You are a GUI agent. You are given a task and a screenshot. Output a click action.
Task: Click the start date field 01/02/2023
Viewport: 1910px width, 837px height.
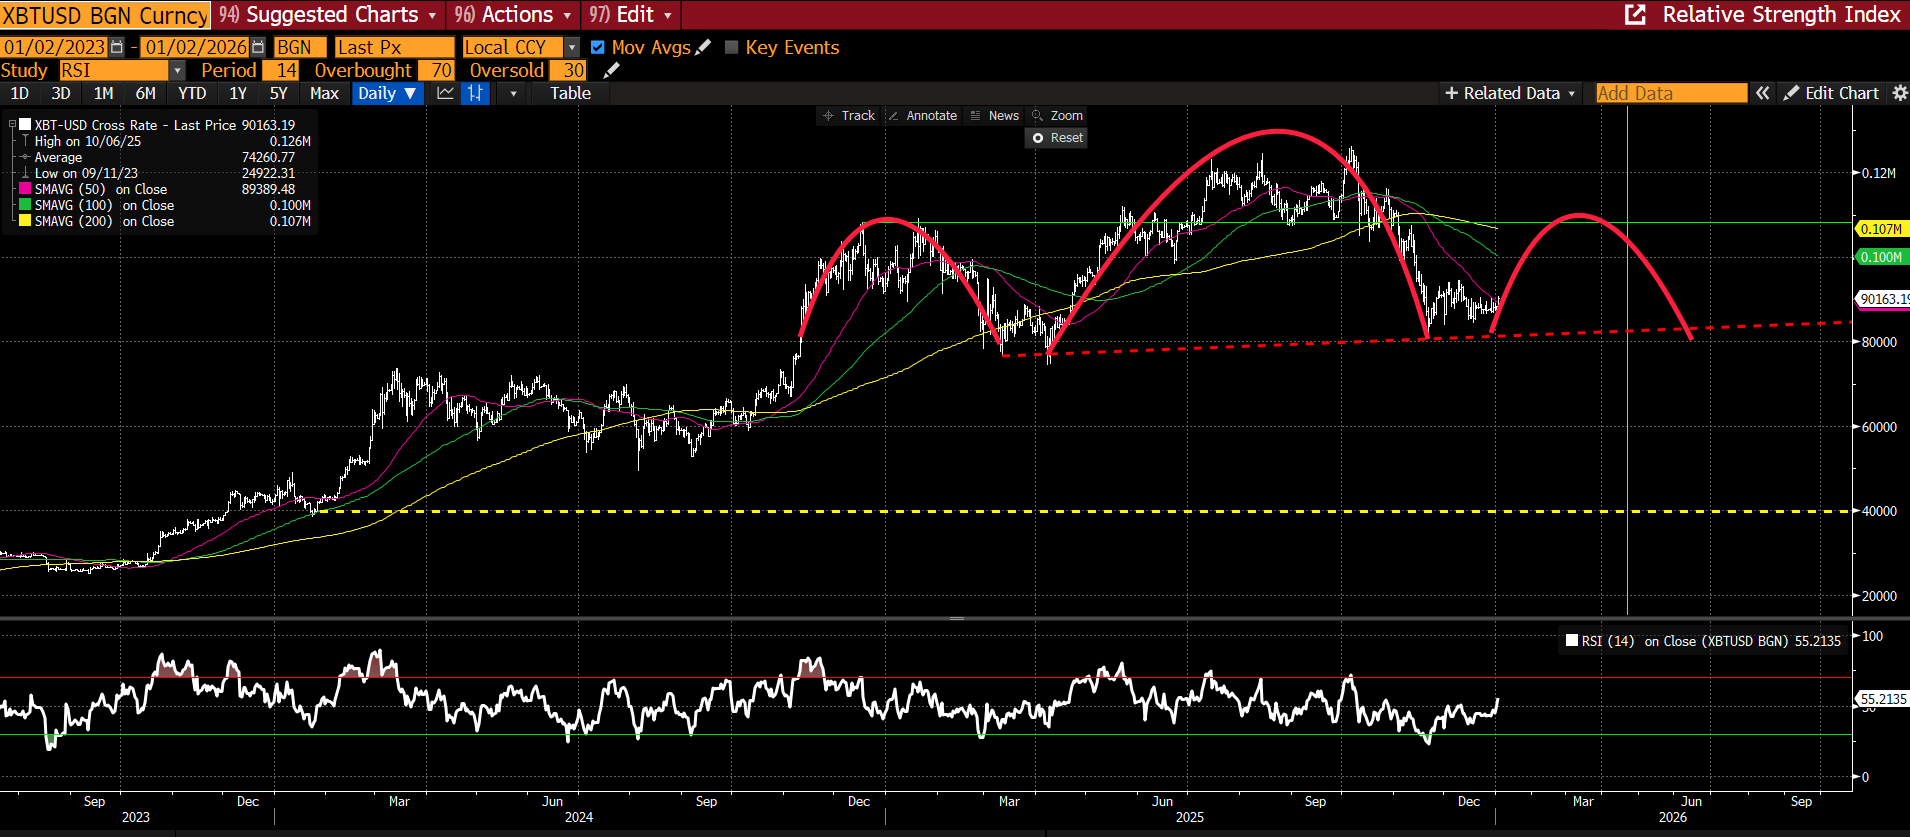click(x=54, y=47)
